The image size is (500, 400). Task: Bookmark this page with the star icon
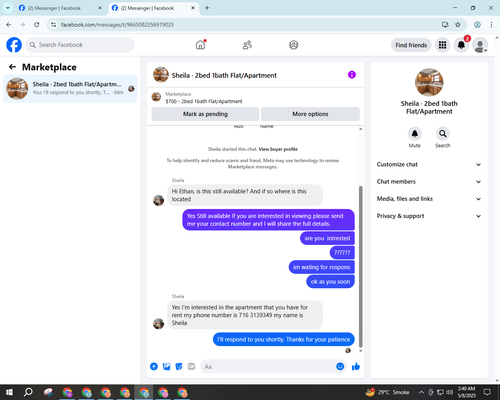pos(458,25)
